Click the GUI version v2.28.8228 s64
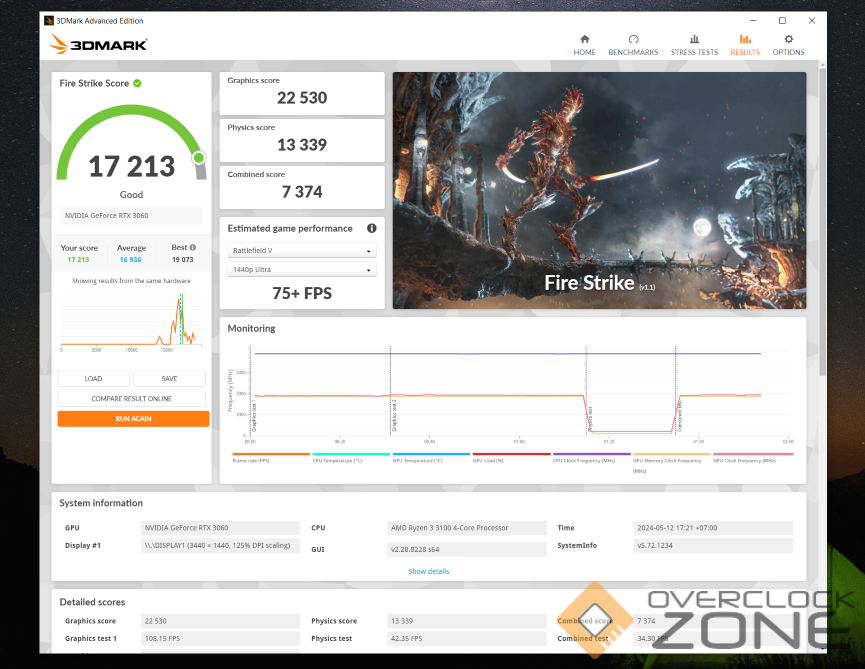Image resolution: width=865 pixels, height=669 pixels. pyautogui.click(x=467, y=549)
